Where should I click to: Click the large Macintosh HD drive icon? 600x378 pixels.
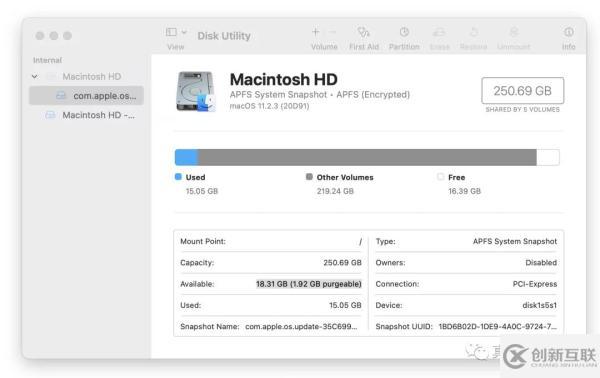tap(196, 91)
